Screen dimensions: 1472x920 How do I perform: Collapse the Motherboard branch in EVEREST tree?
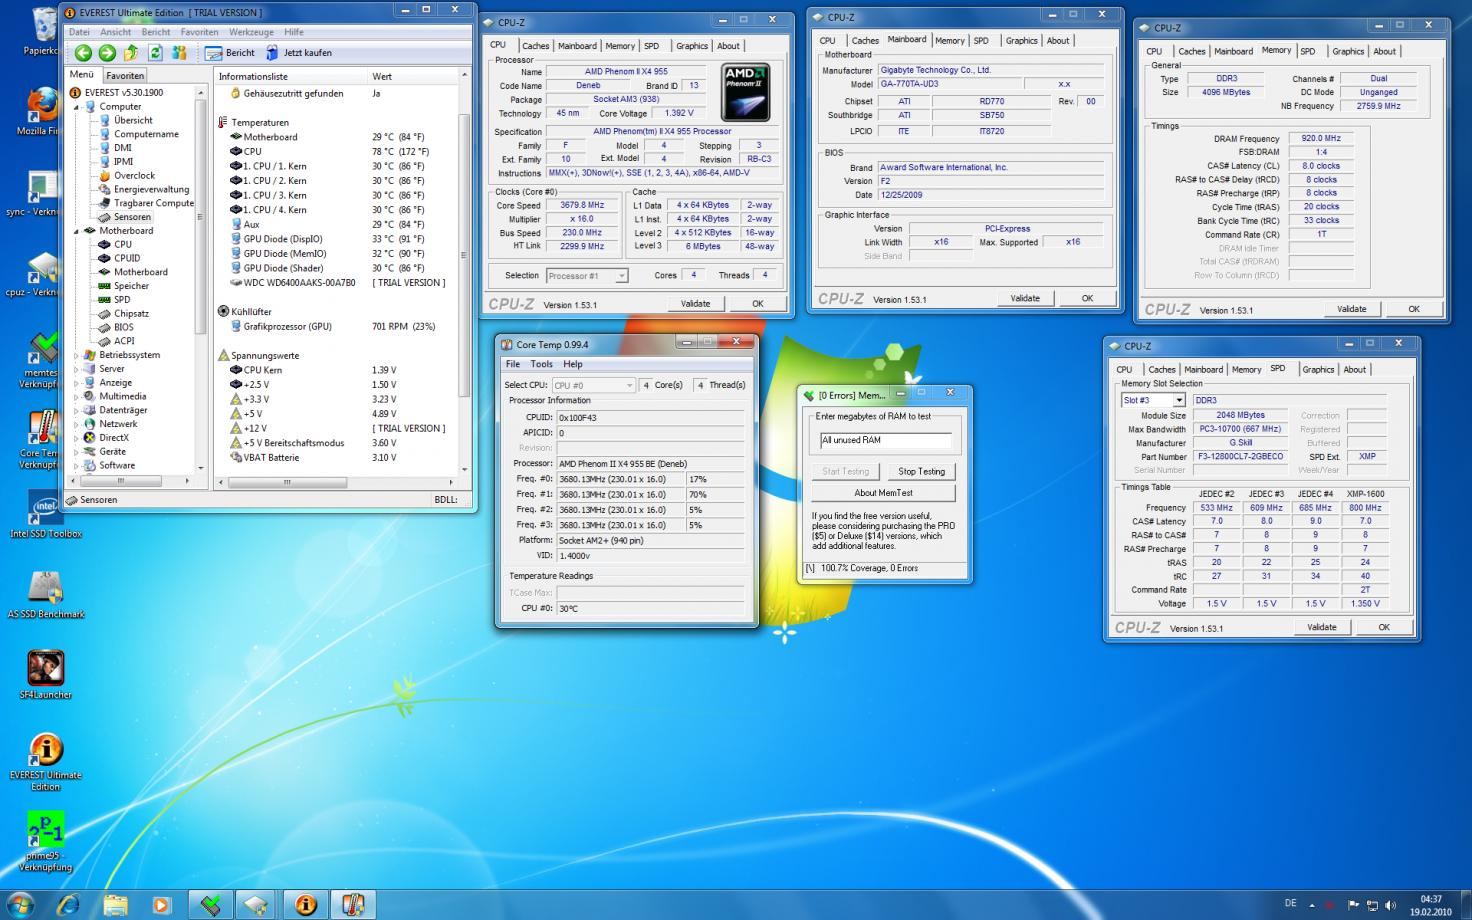[x=77, y=231]
